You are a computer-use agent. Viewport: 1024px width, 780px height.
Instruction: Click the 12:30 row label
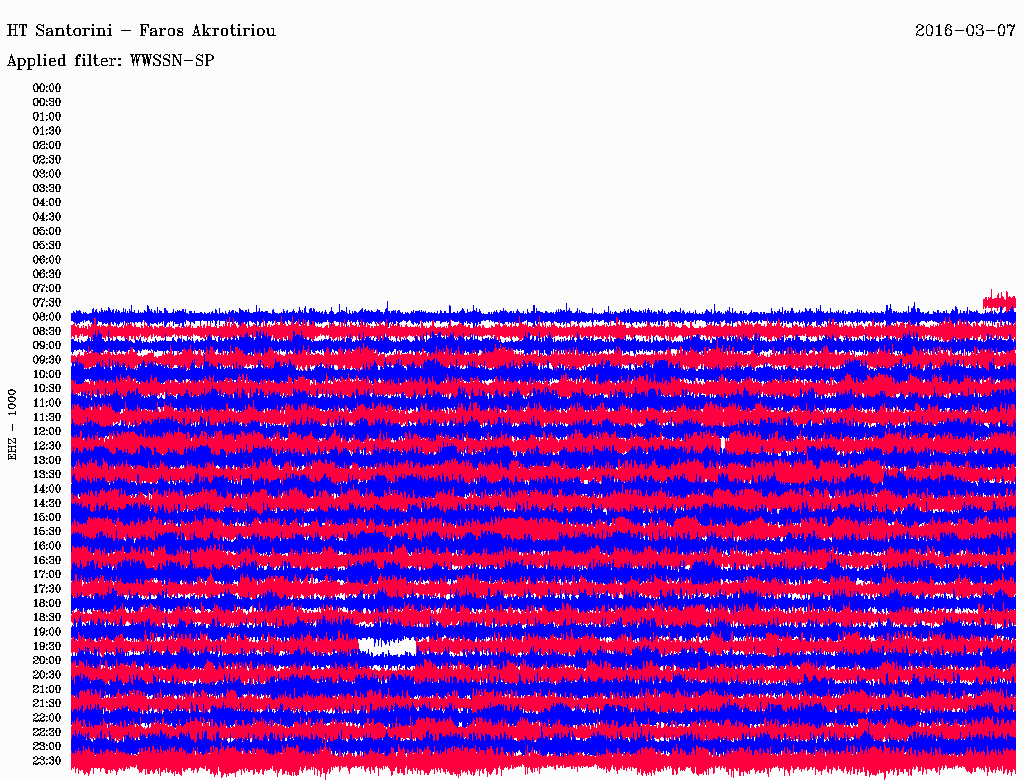pos(47,446)
